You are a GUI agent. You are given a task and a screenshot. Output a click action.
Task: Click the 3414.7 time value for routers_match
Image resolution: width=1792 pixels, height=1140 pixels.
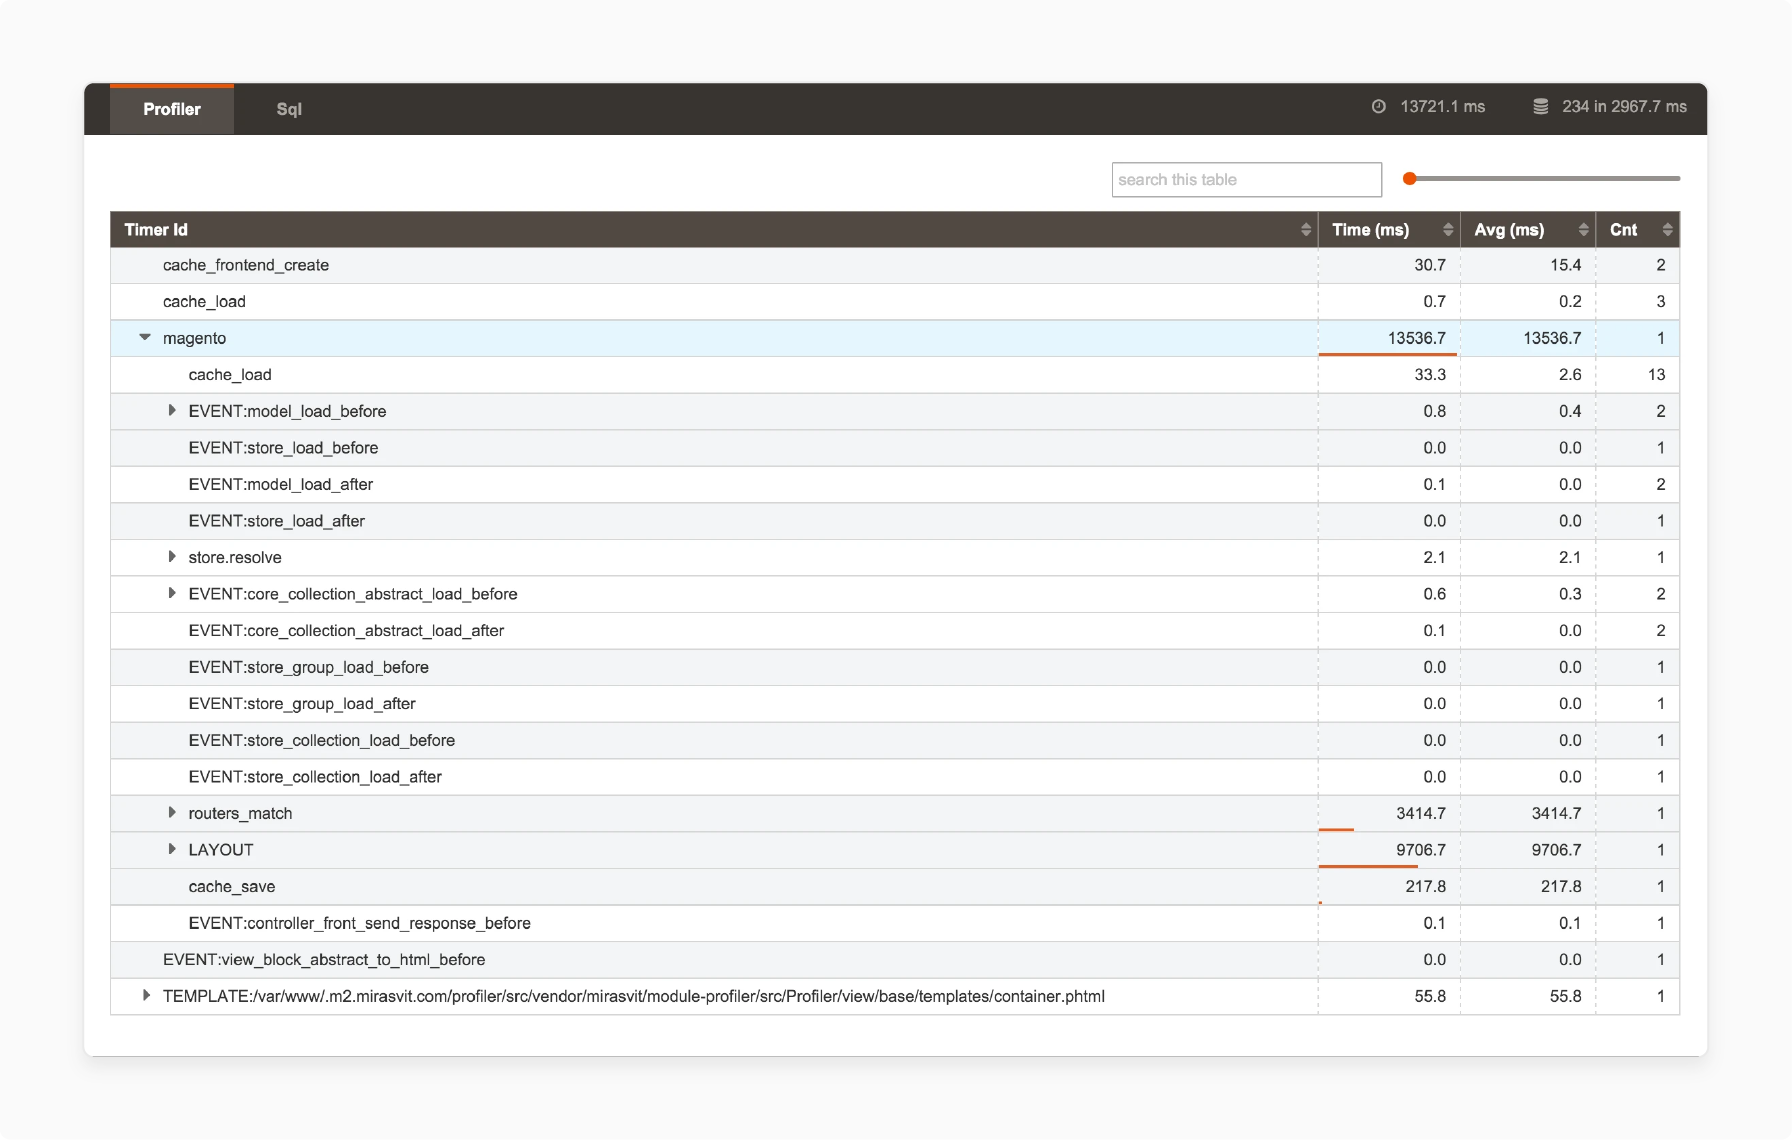(1421, 813)
